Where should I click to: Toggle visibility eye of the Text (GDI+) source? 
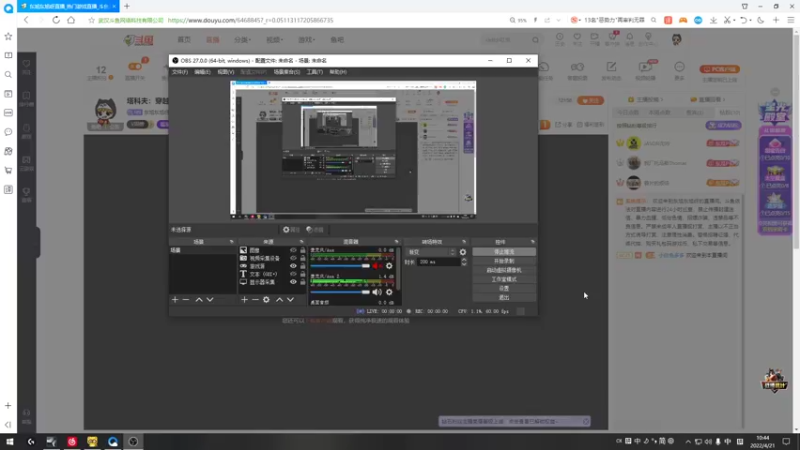tap(293, 274)
